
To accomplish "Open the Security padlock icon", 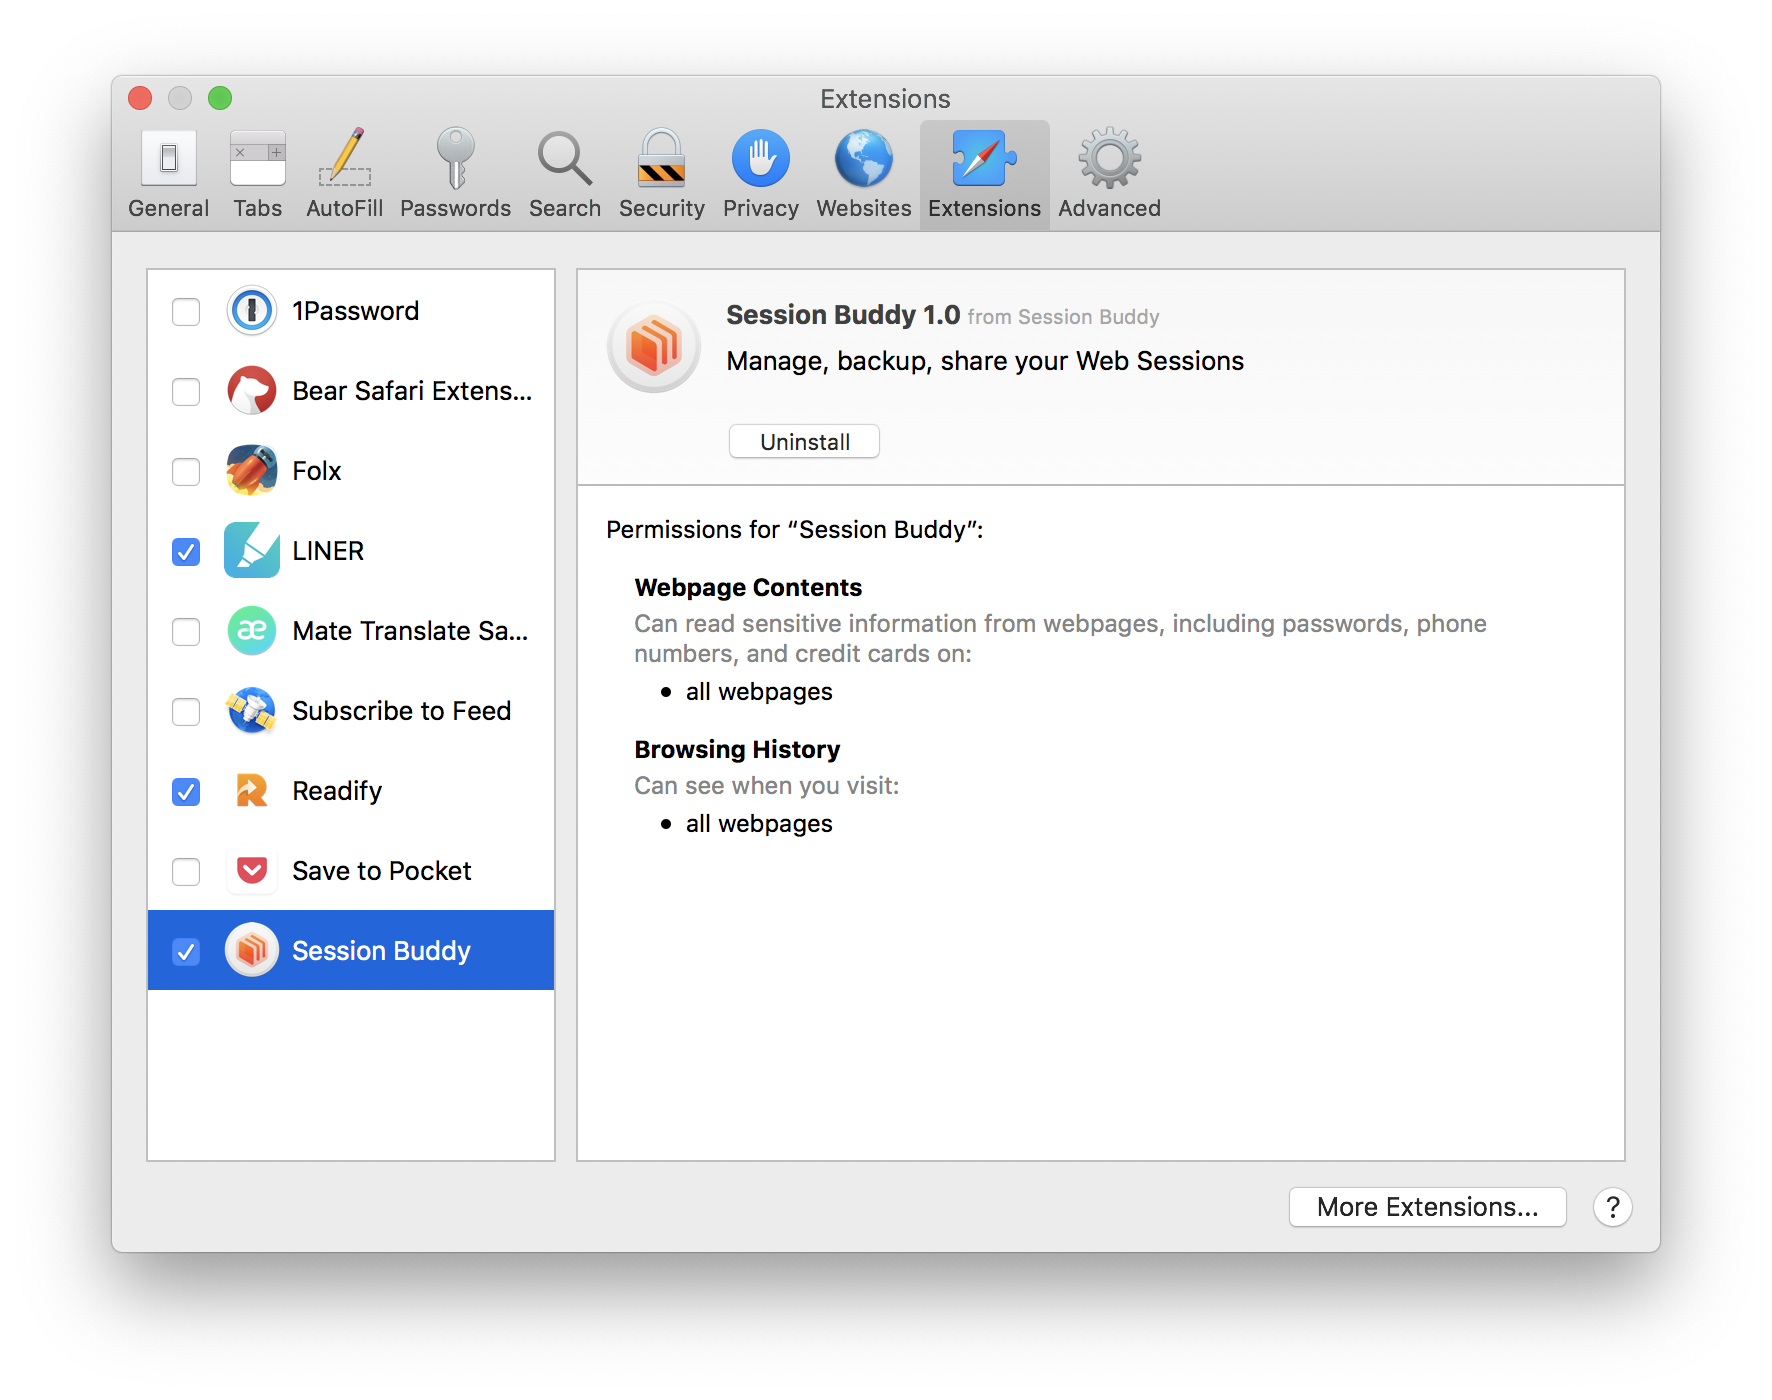I will coord(661,158).
